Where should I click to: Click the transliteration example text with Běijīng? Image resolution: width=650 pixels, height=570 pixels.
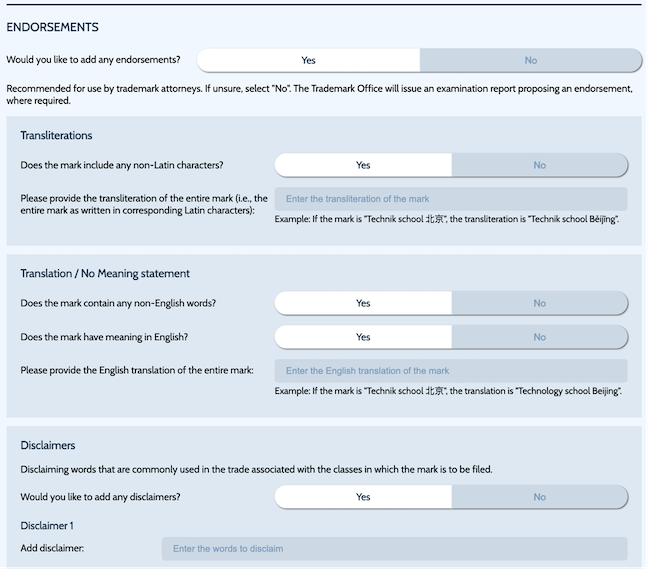click(x=447, y=218)
